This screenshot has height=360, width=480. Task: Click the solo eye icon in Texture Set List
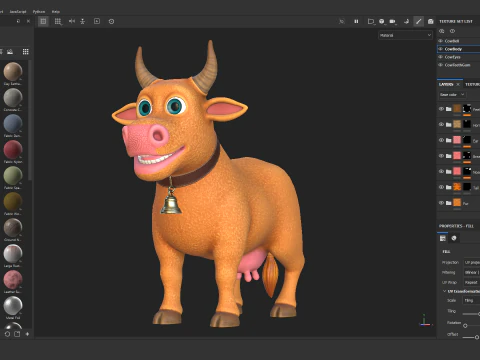click(452, 31)
